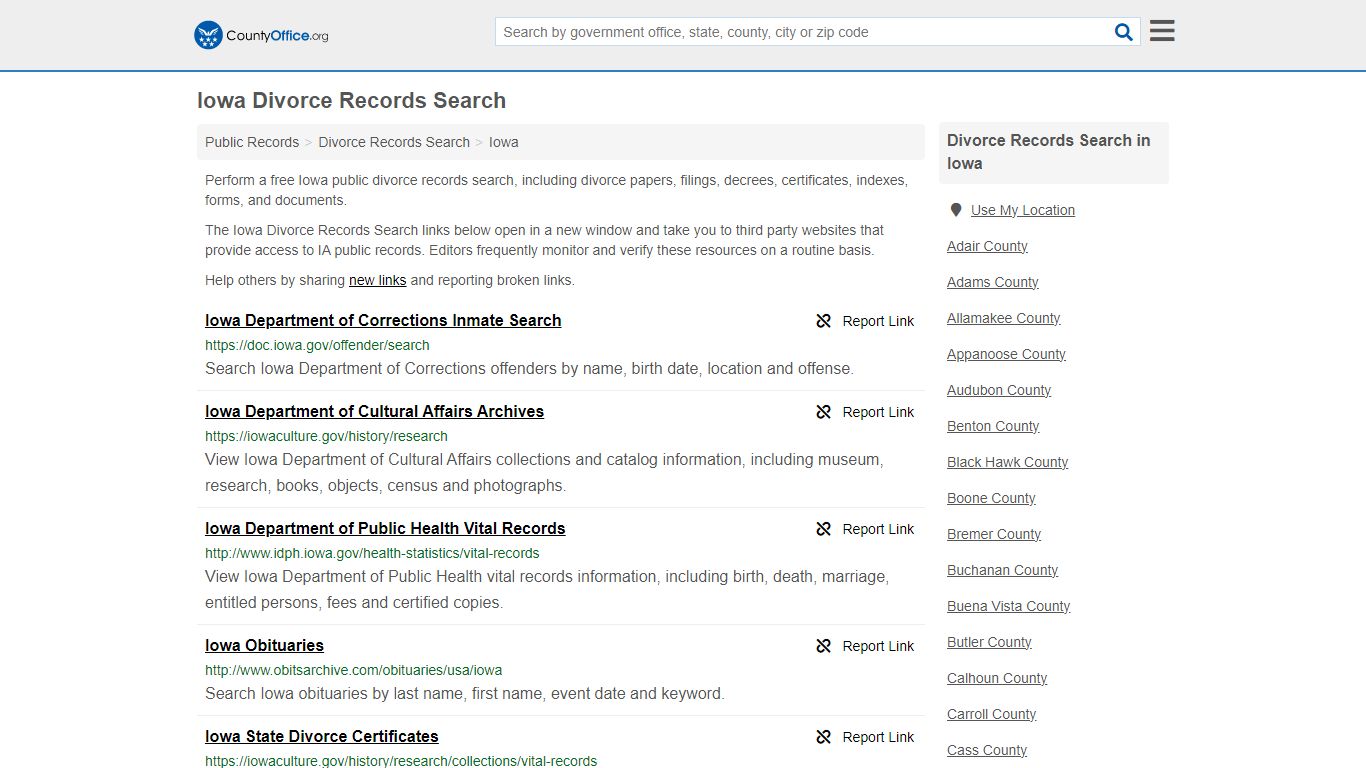Click Use My Location

pos(1023,210)
